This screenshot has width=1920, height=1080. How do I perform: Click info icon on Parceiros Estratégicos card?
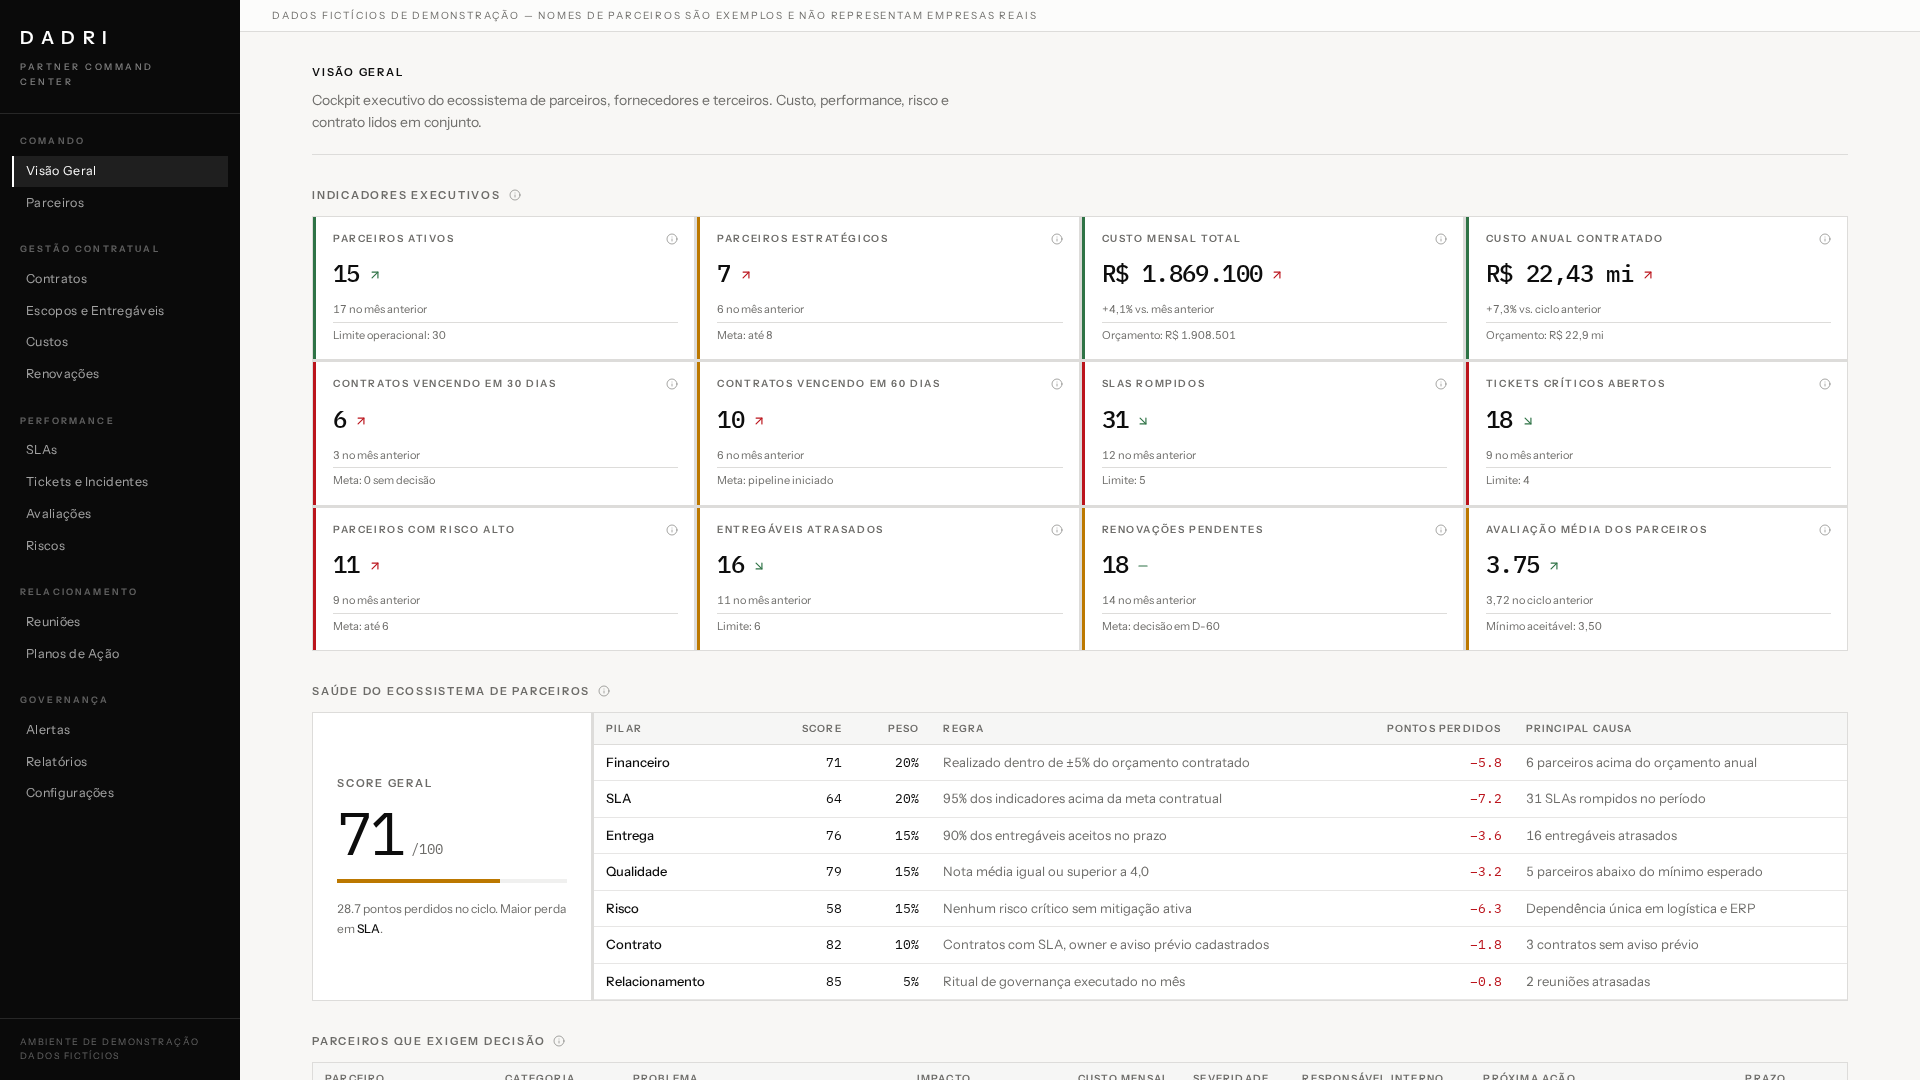click(x=1057, y=239)
